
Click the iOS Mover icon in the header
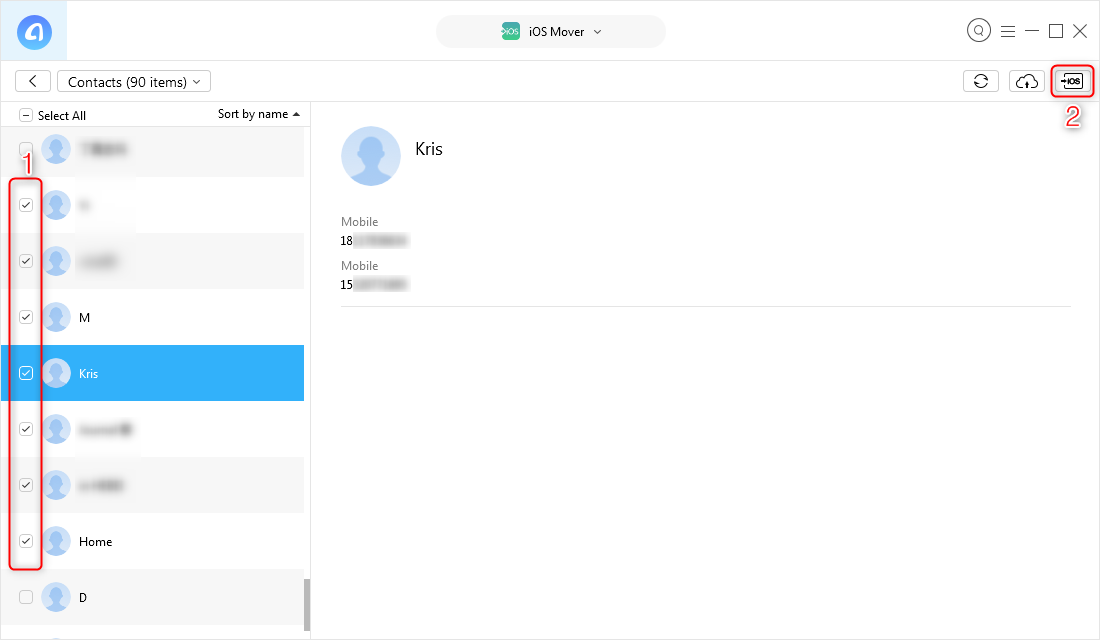click(x=511, y=31)
